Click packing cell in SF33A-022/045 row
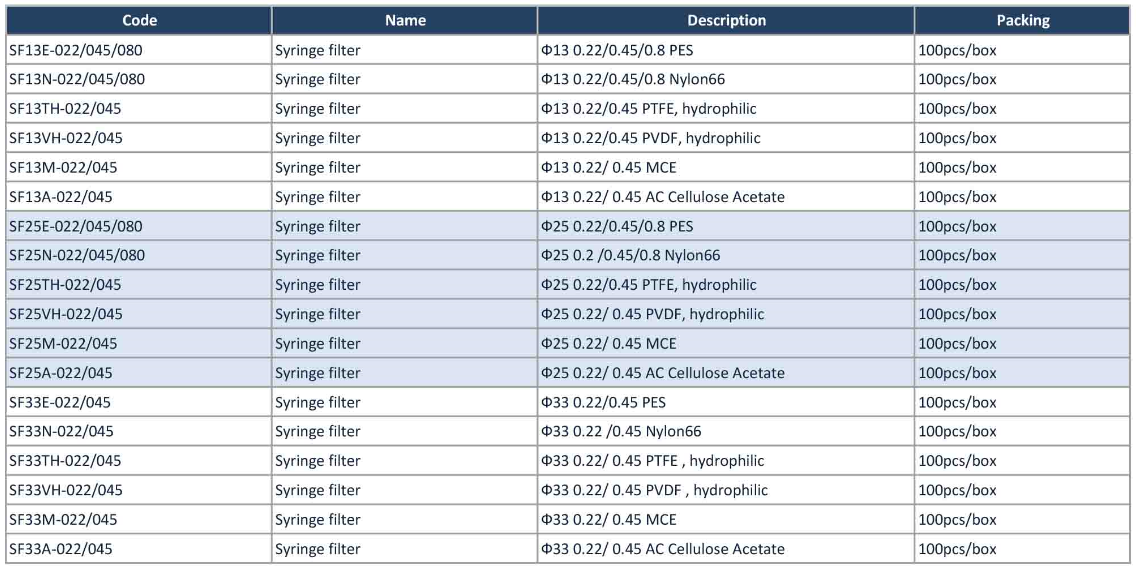The image size is (1136, 576). pyautogui.click(x=1022, y=548)
